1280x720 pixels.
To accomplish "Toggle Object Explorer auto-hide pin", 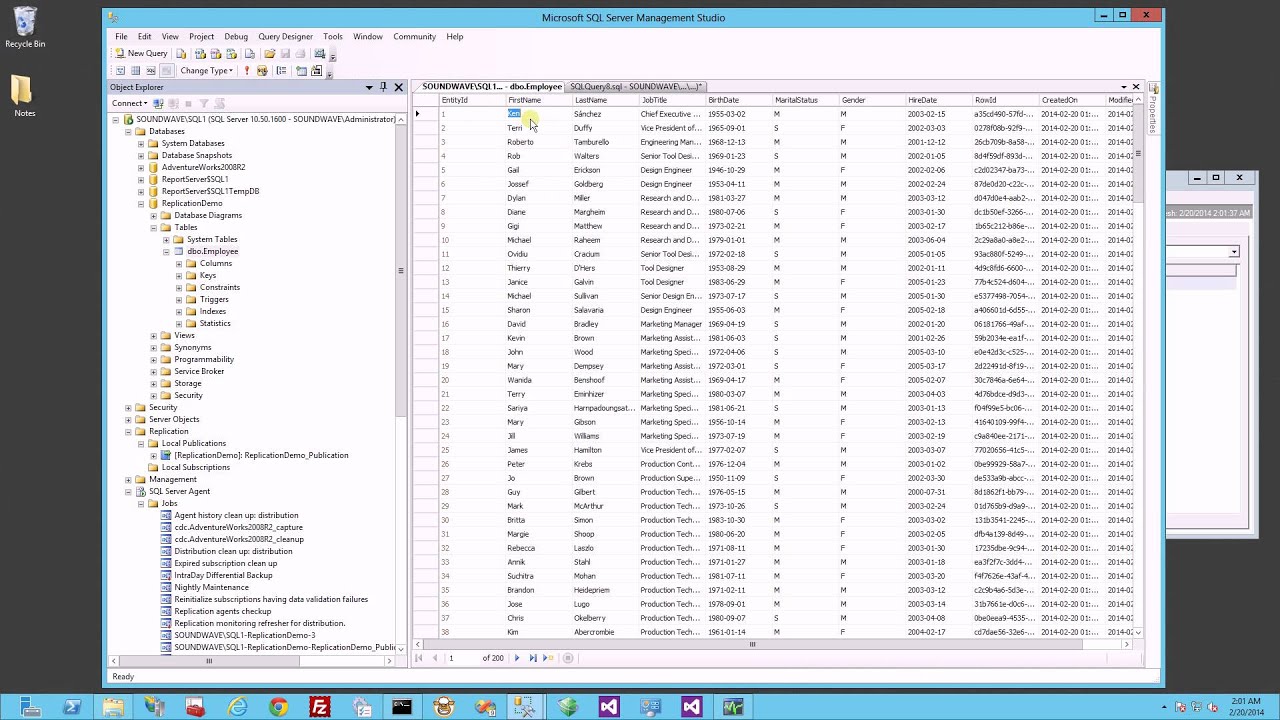I will 383,87.
